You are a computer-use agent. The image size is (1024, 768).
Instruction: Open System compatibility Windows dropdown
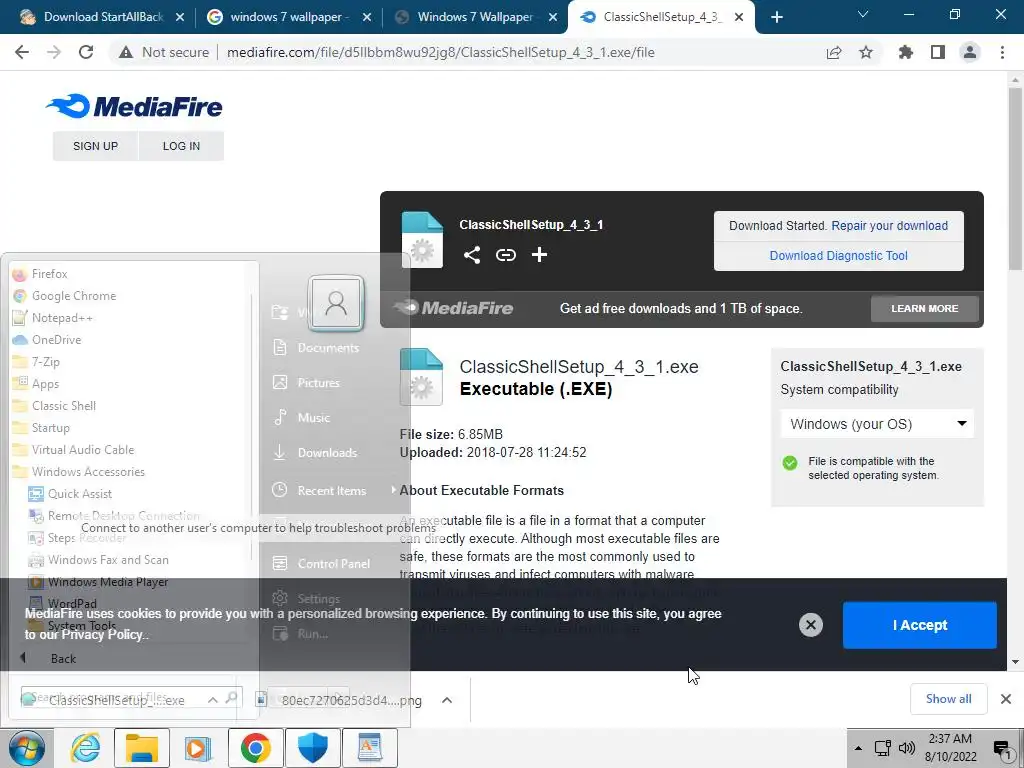[877, 424]
